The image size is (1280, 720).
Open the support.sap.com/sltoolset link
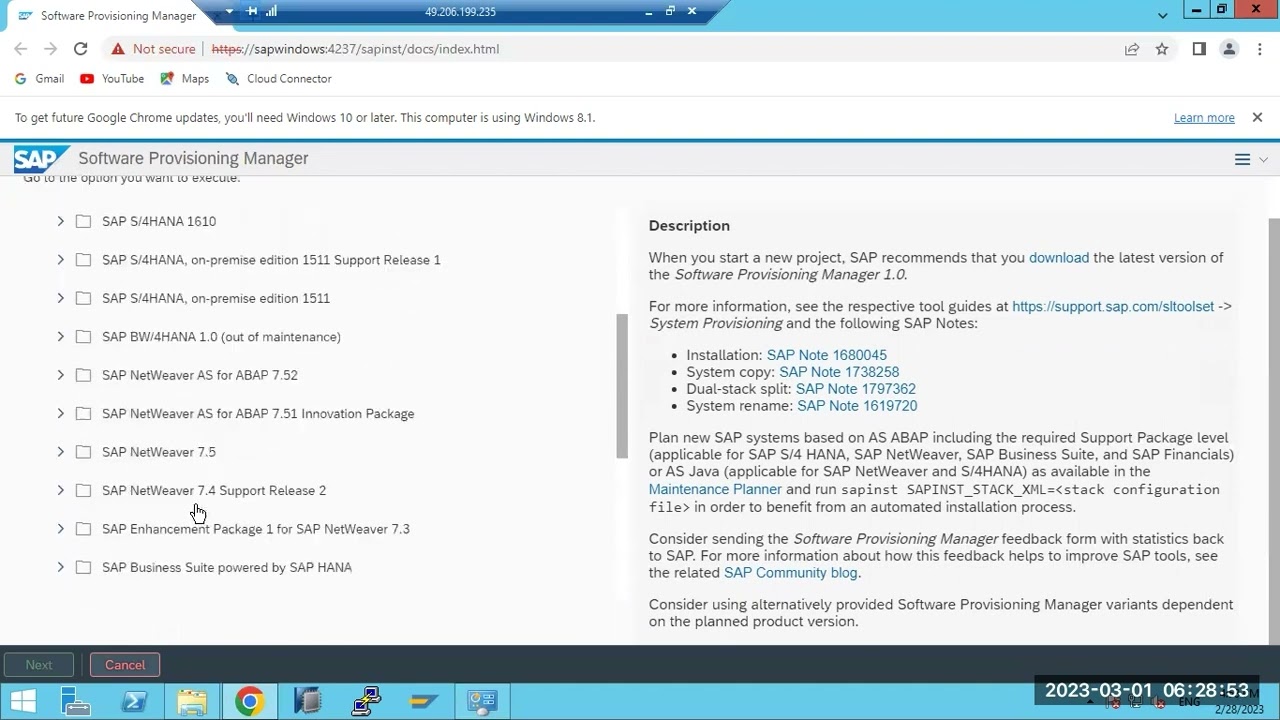[1113, 307]
